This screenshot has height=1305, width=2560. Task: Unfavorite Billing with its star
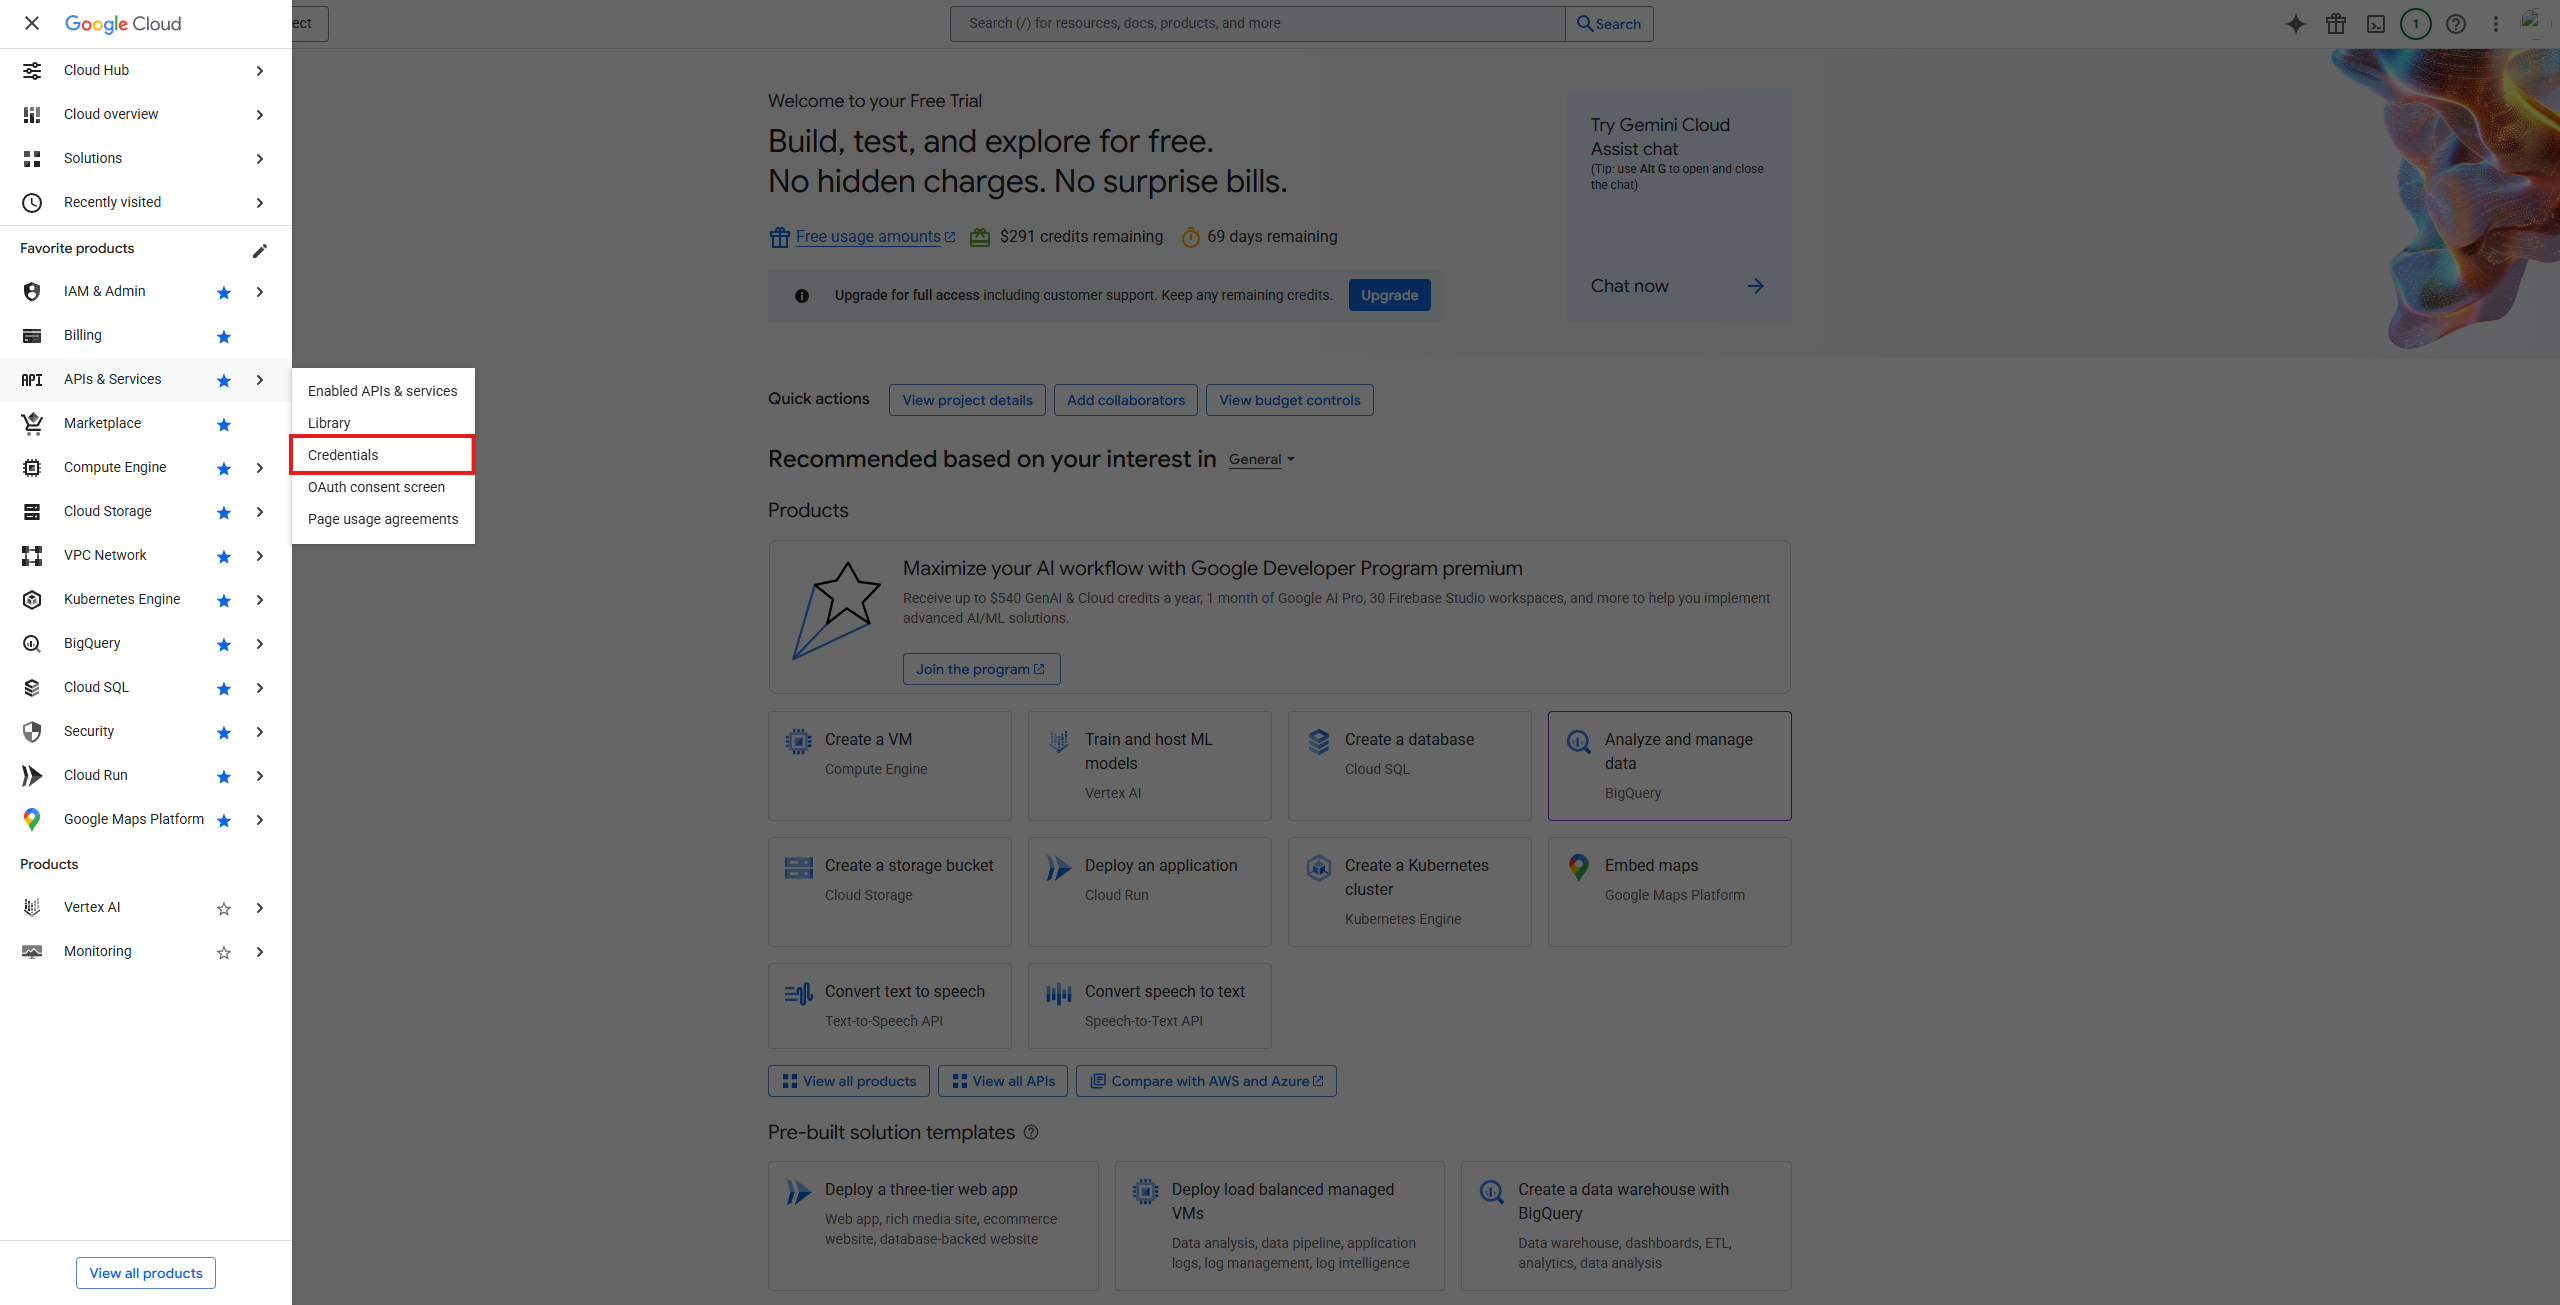click(x=224, y=337)
